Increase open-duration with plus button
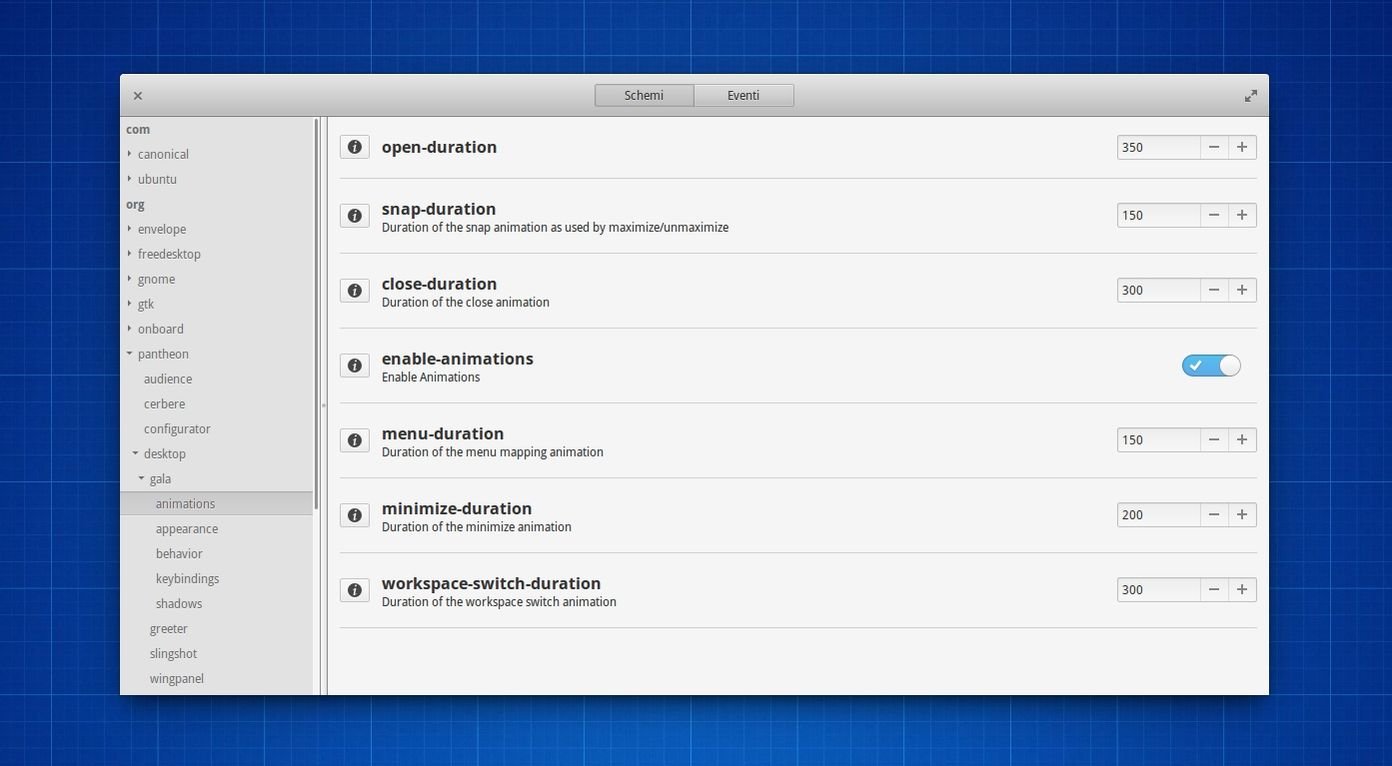Image resolution: width=1392 pixels, height=766 pixels. pos(1242,147)
